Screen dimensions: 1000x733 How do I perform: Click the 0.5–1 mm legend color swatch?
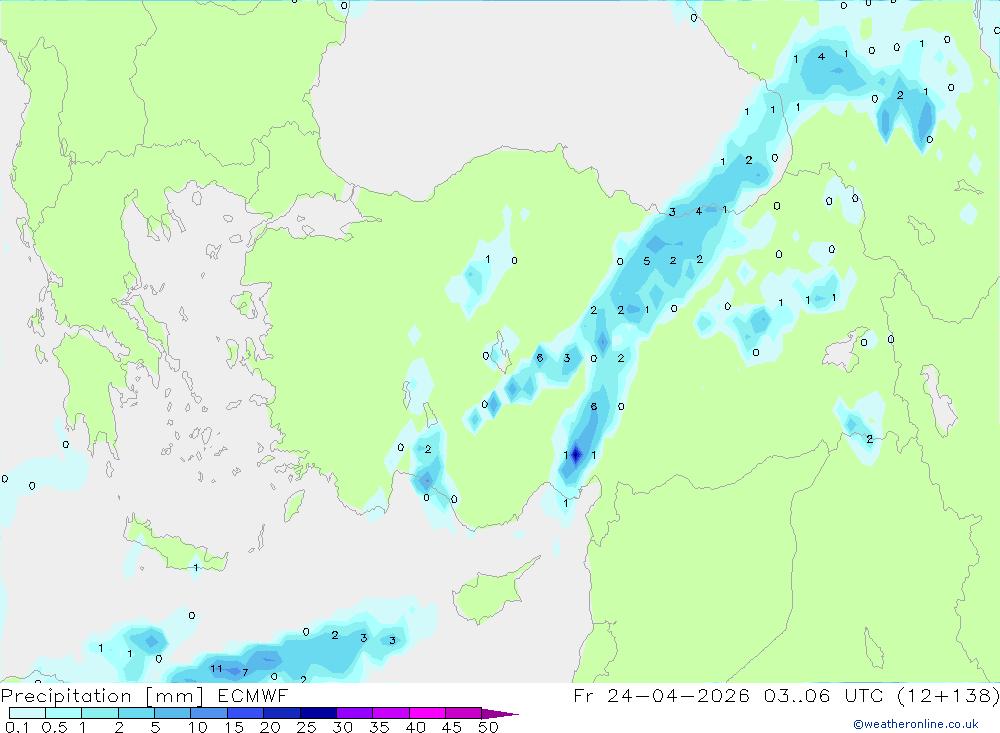64,713
